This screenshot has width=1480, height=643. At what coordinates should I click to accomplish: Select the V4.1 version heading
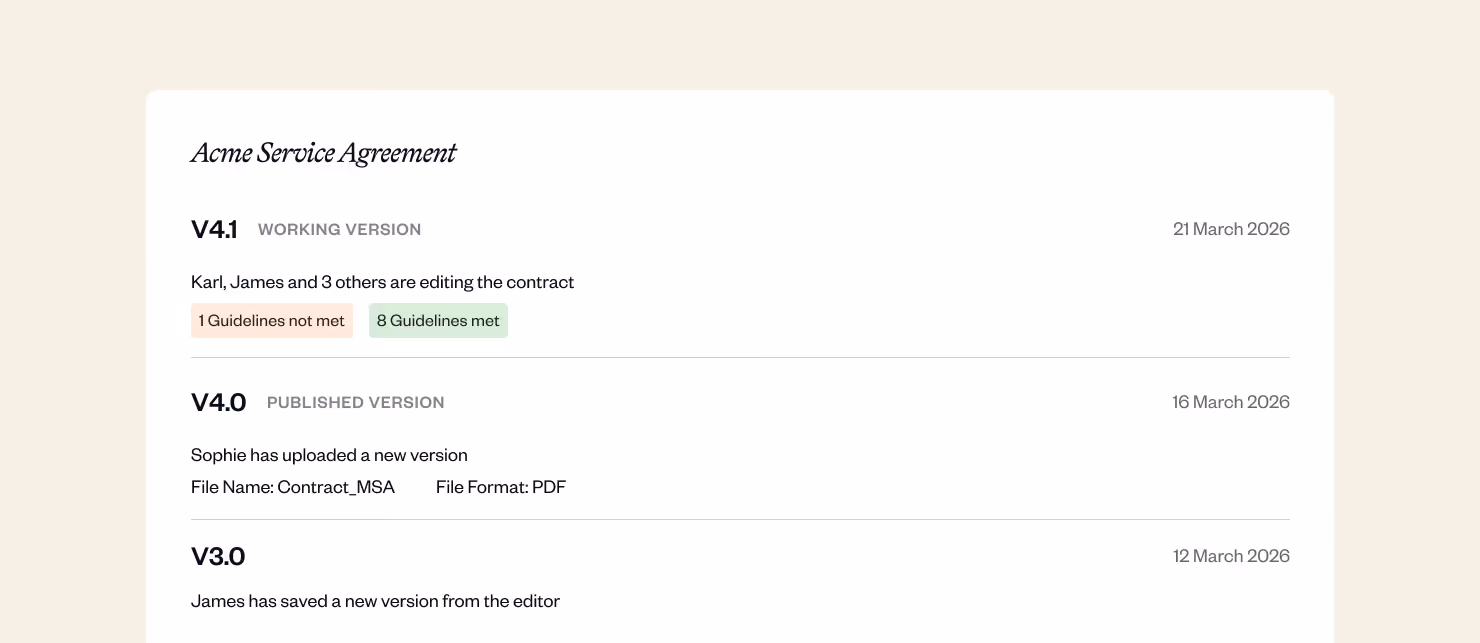(214, 229)
